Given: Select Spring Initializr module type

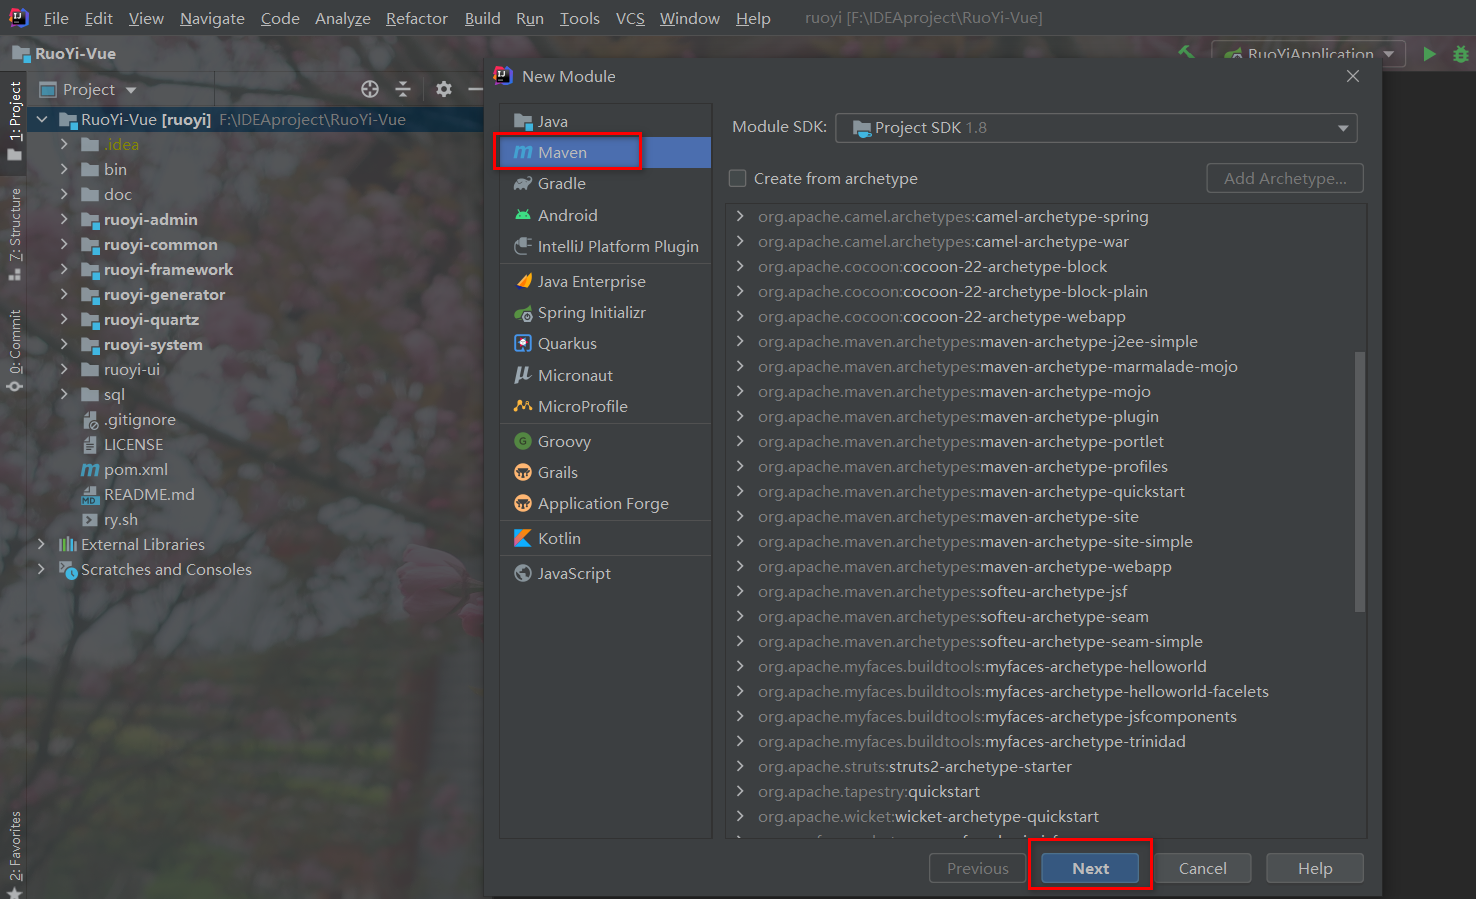Looking at the screenshot, I should coord(605,312).
